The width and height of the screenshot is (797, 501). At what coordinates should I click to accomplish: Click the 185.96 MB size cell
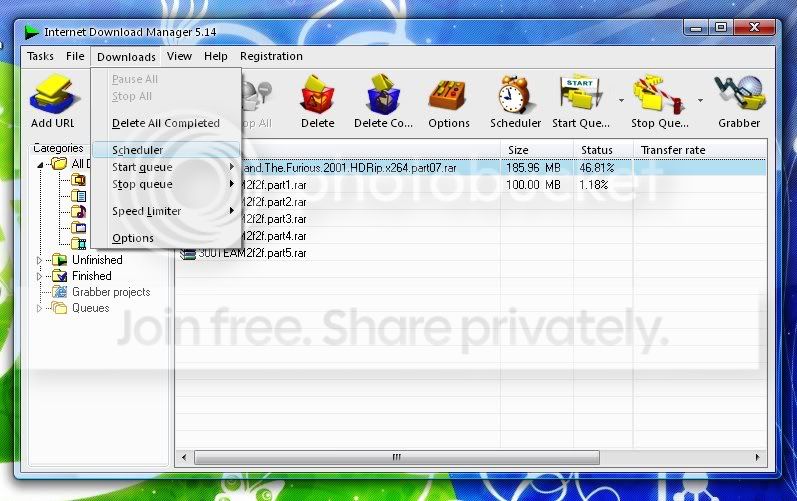coord(533,168)
